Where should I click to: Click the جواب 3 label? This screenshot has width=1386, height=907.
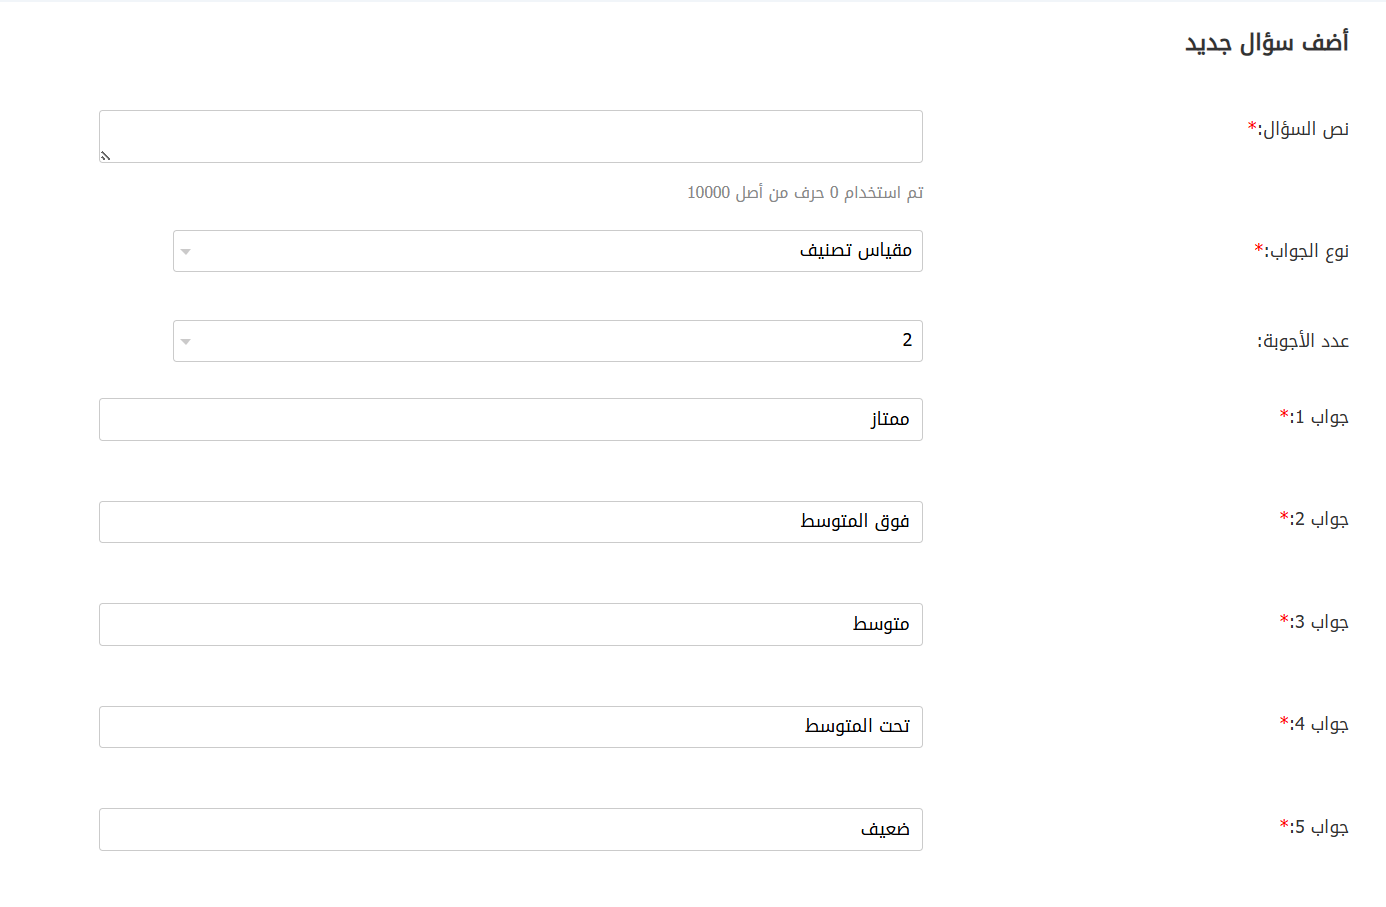(x=1319, y=622)
